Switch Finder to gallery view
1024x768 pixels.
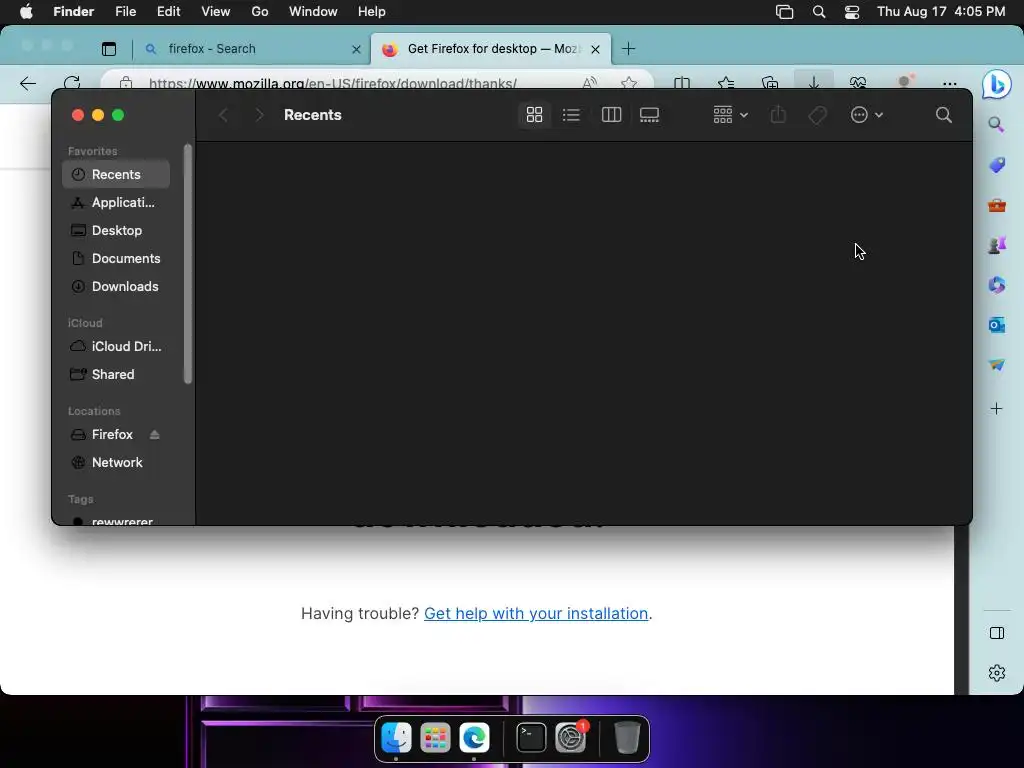(649, 115)
